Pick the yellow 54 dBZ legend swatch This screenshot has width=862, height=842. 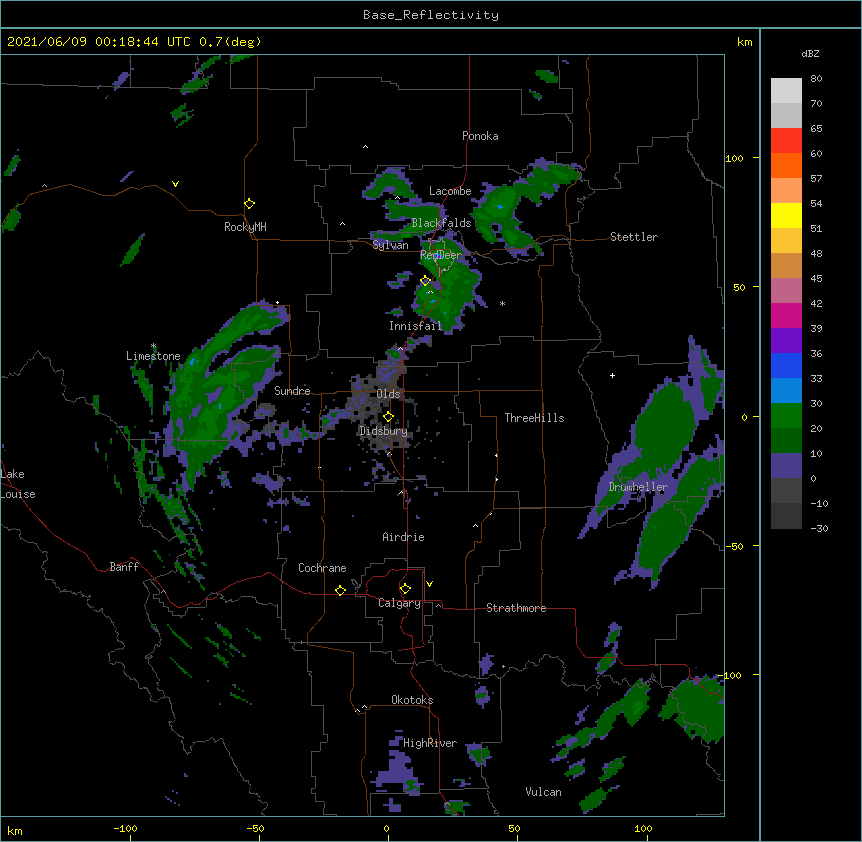786,216
